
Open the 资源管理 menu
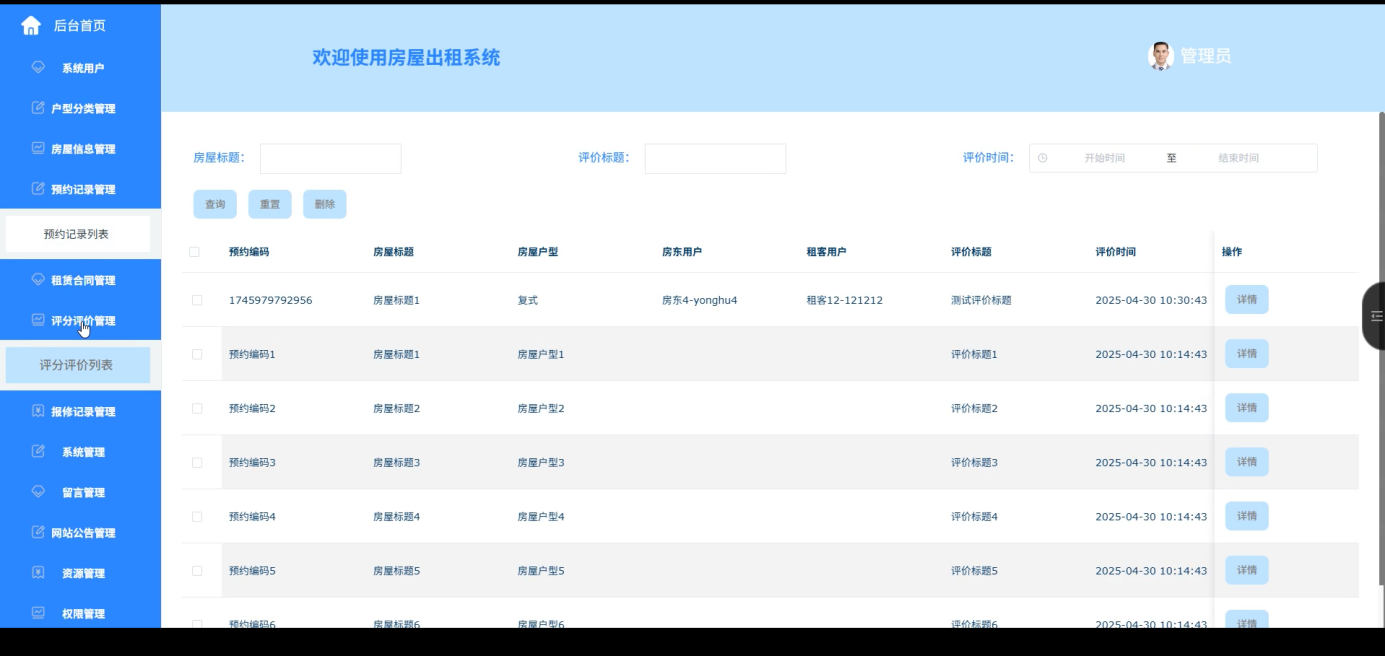(x=80, y=573)
